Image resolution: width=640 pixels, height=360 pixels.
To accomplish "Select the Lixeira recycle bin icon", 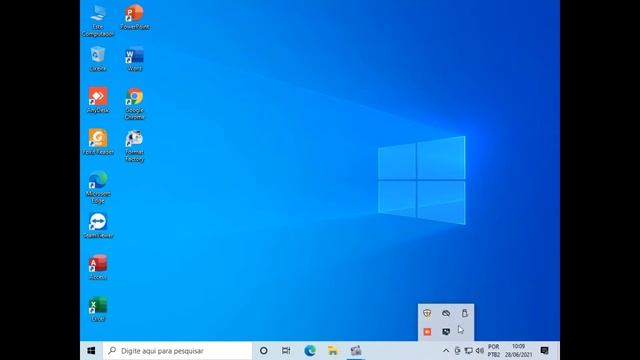I will click(x=98, y=59).
